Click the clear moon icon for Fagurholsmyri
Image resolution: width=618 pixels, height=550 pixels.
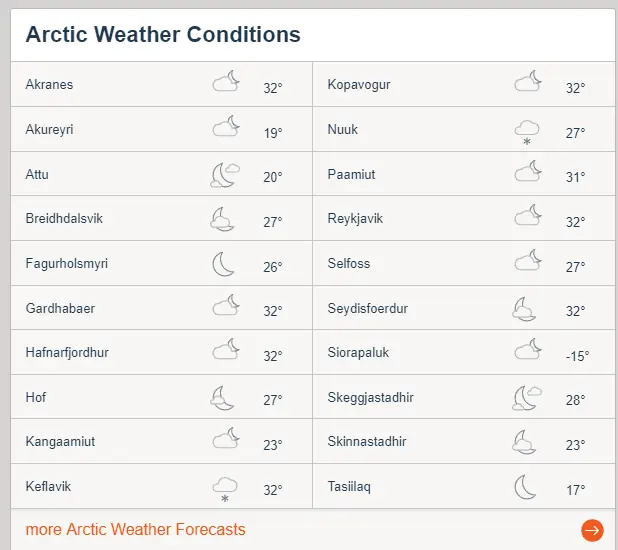[x=224, y=264]
